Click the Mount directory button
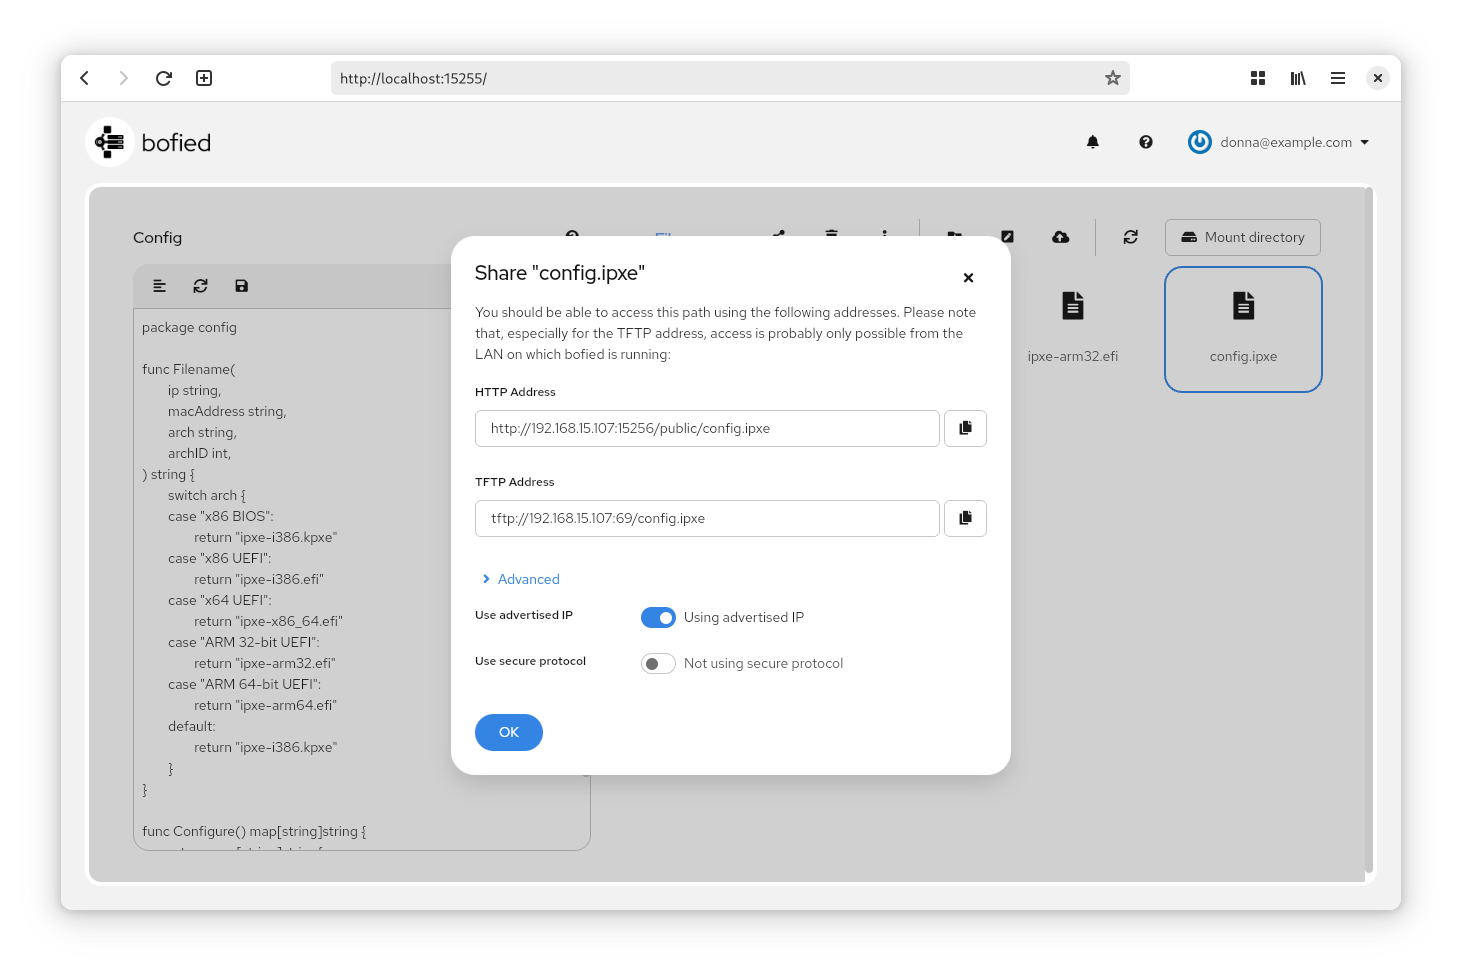The height and width of the screenshot is (977, 1462). 1242,237
